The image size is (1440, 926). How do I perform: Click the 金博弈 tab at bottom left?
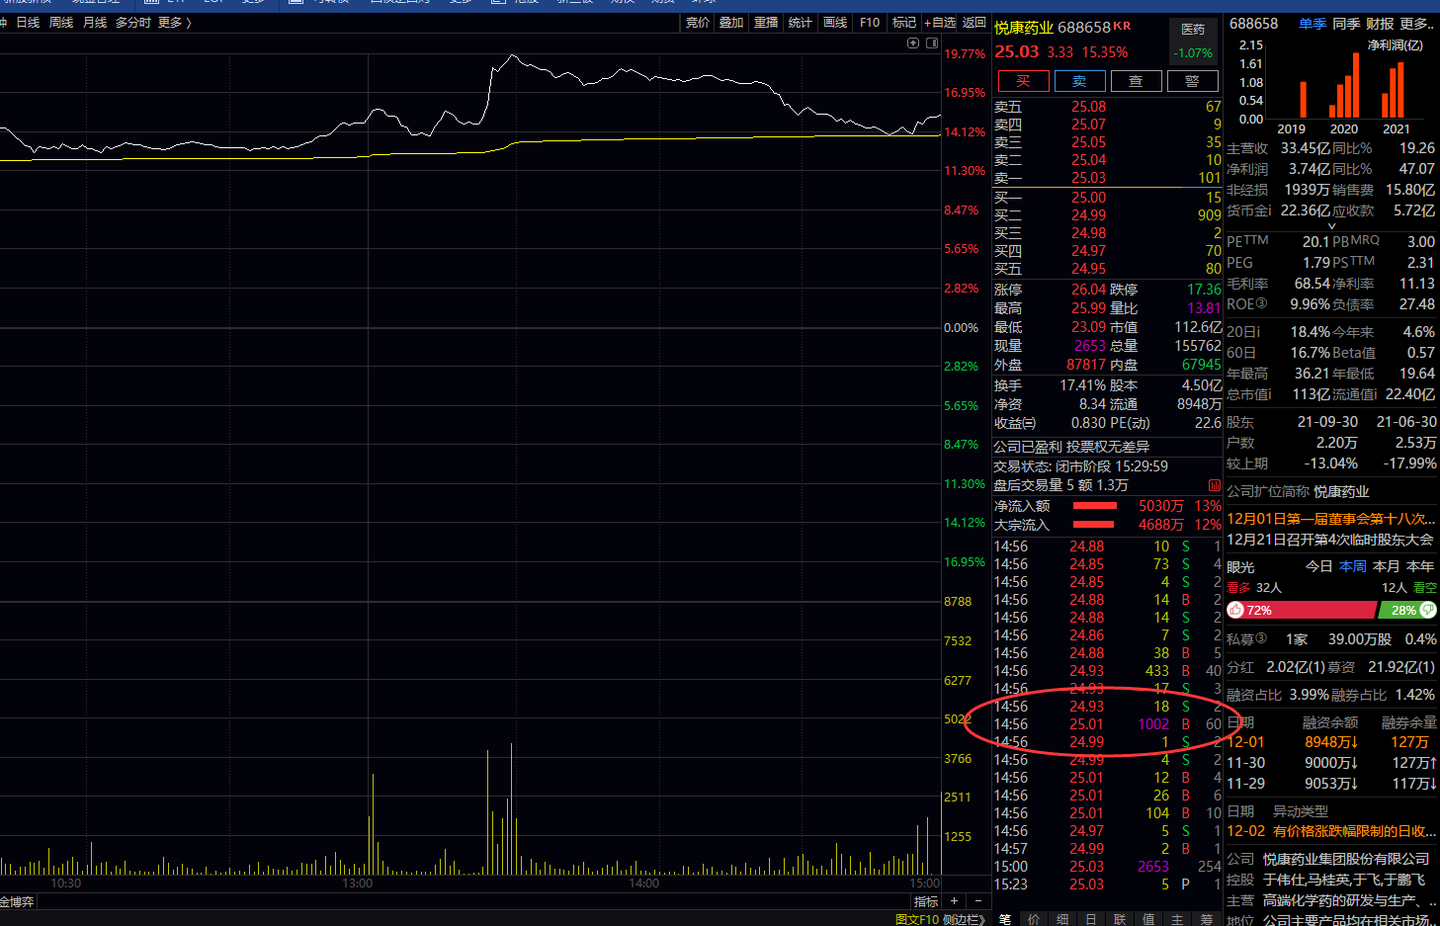coord(17,902)
